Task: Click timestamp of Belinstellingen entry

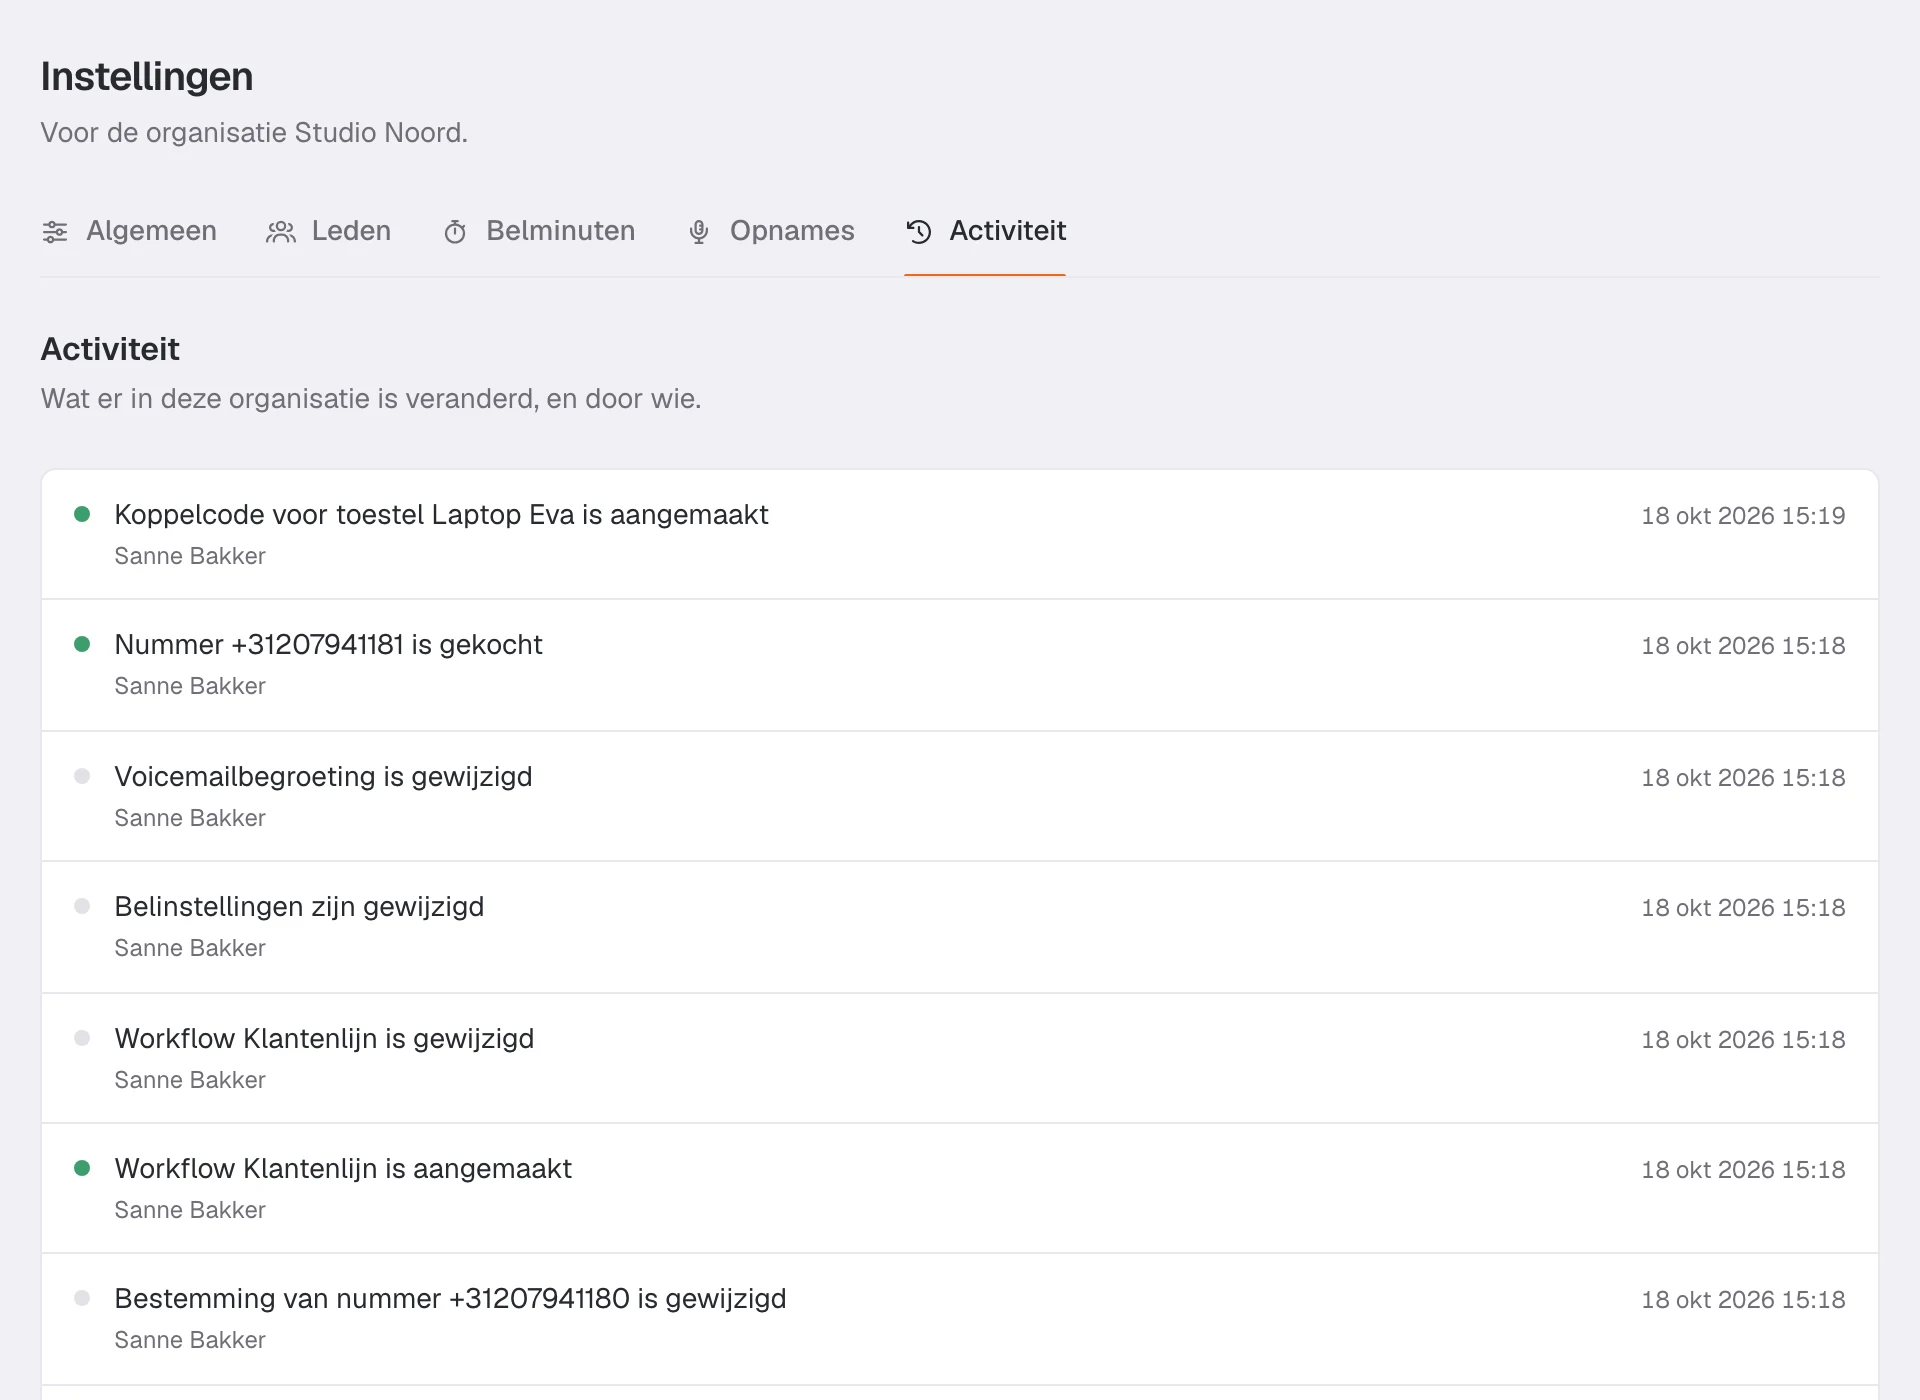Action: point(1743,908)
